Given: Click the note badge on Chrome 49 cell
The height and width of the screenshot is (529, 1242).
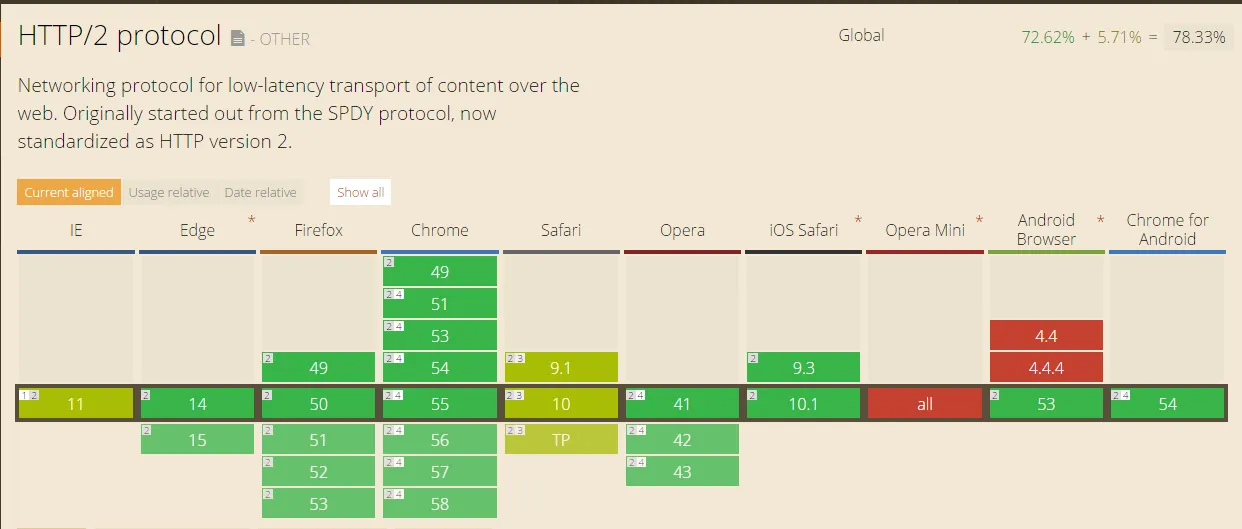Looking at the screenshot, I should point(389,262).
